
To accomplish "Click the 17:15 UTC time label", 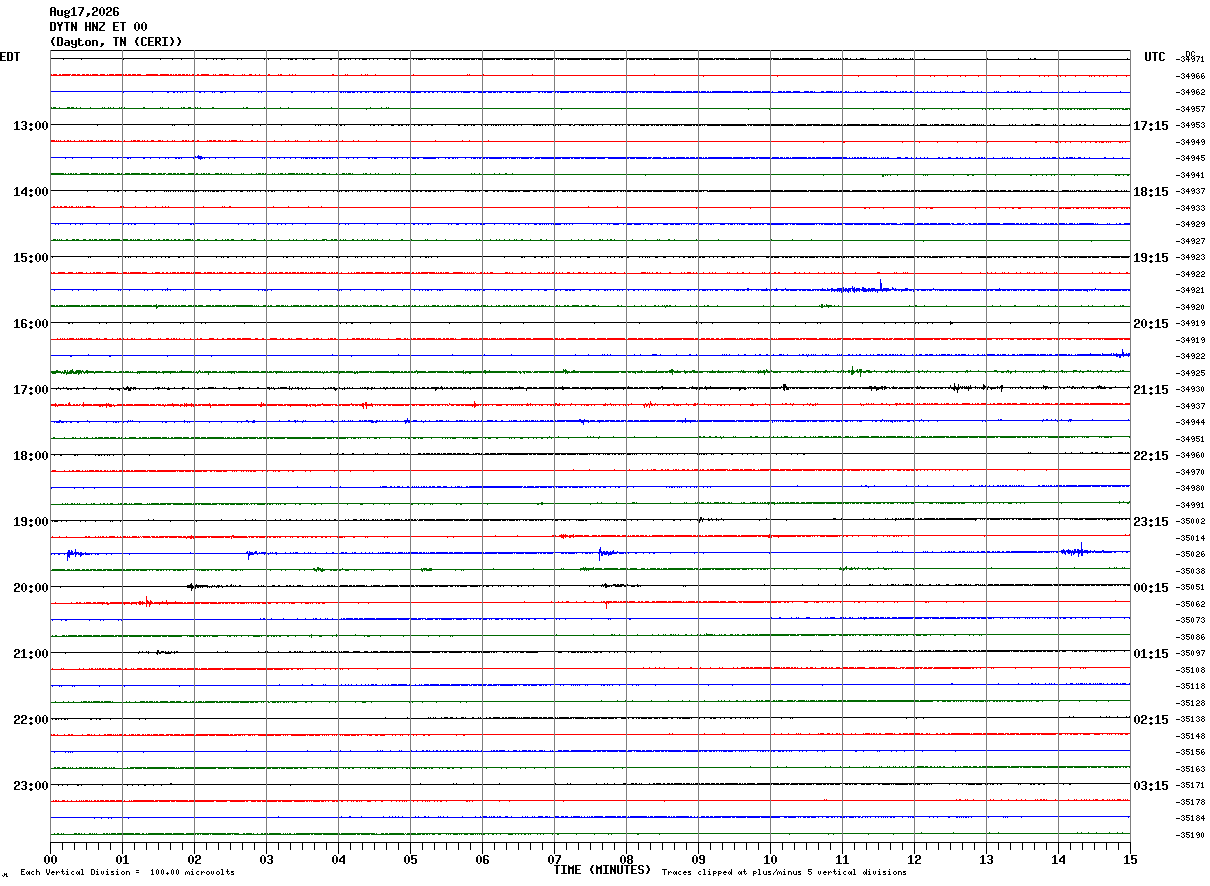I will click(1150, 126).
